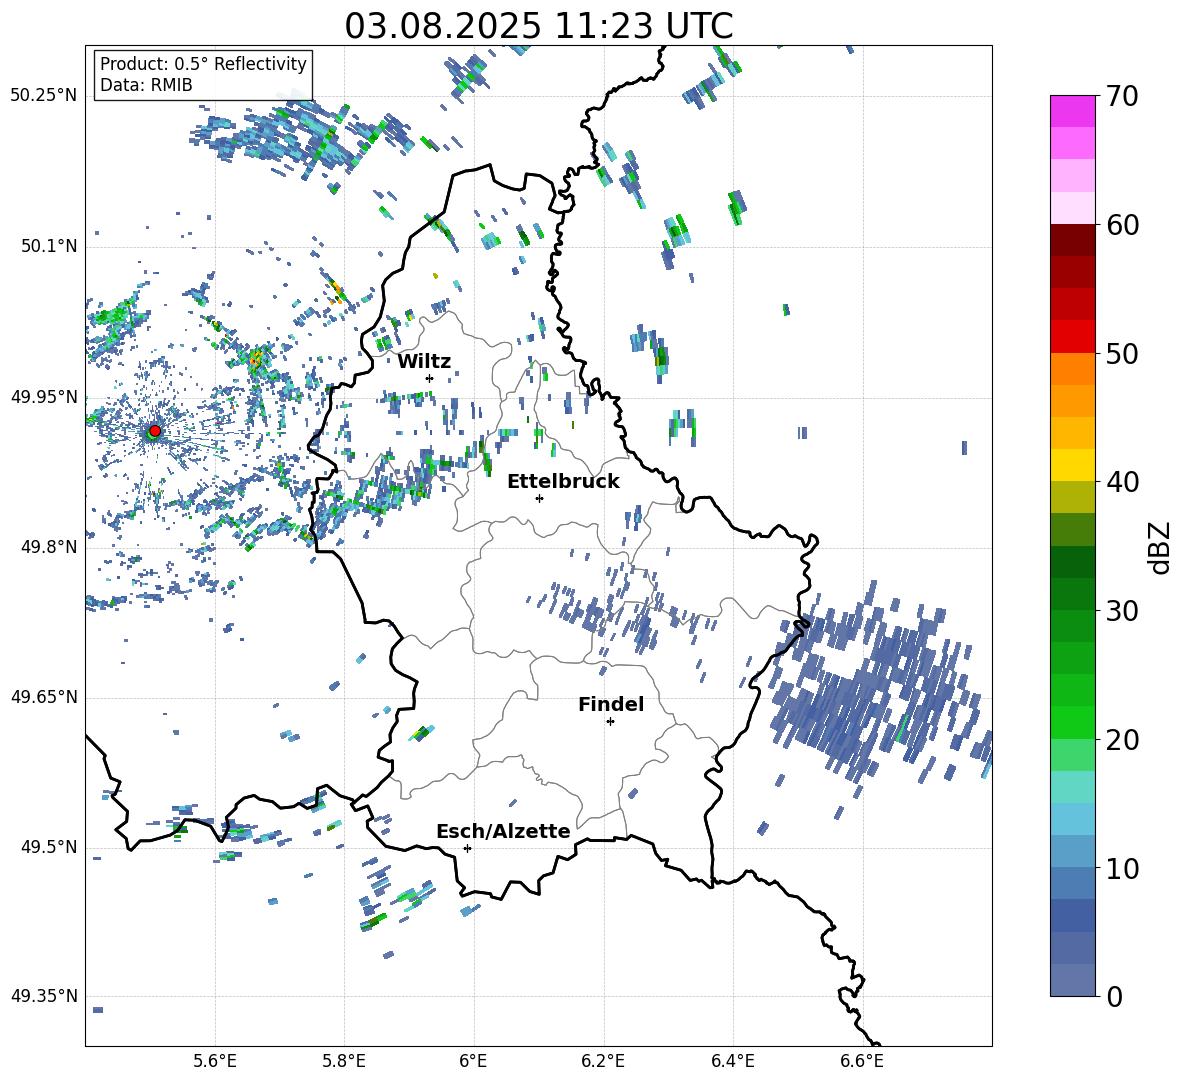Click the 6.4°E longitude label

[732, 1061]
